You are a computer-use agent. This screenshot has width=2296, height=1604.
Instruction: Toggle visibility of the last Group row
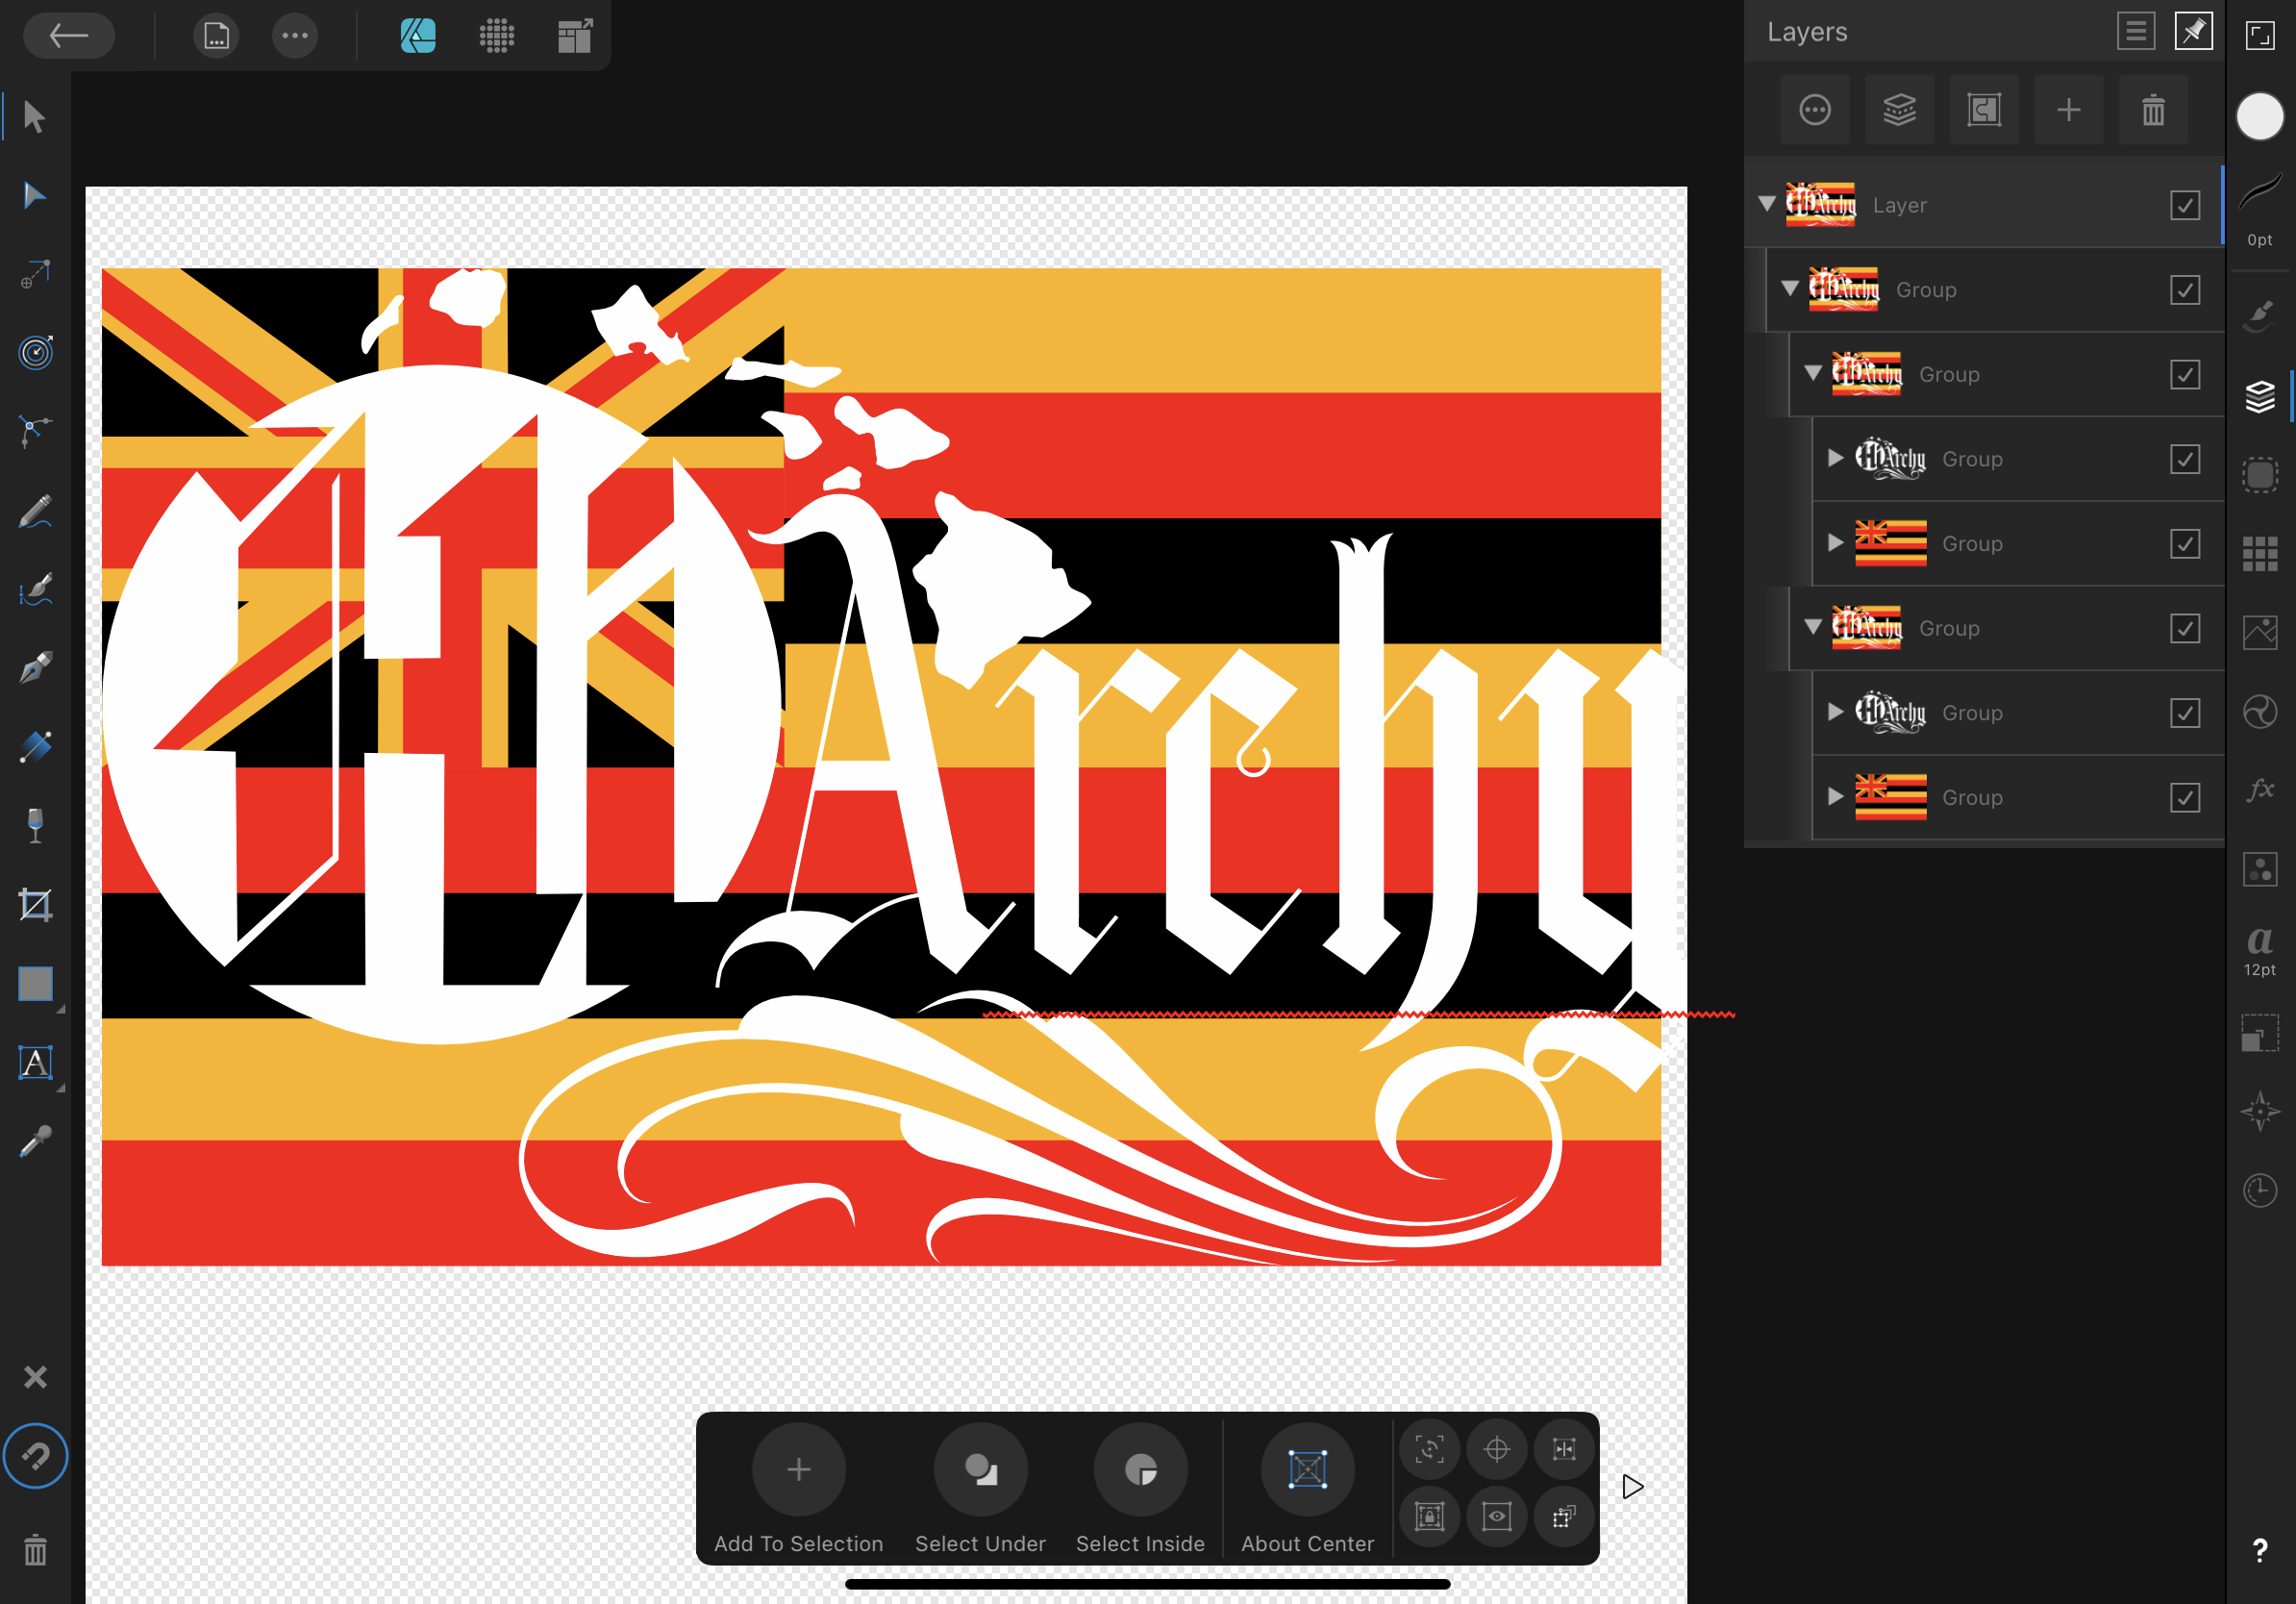[2185, 798]
